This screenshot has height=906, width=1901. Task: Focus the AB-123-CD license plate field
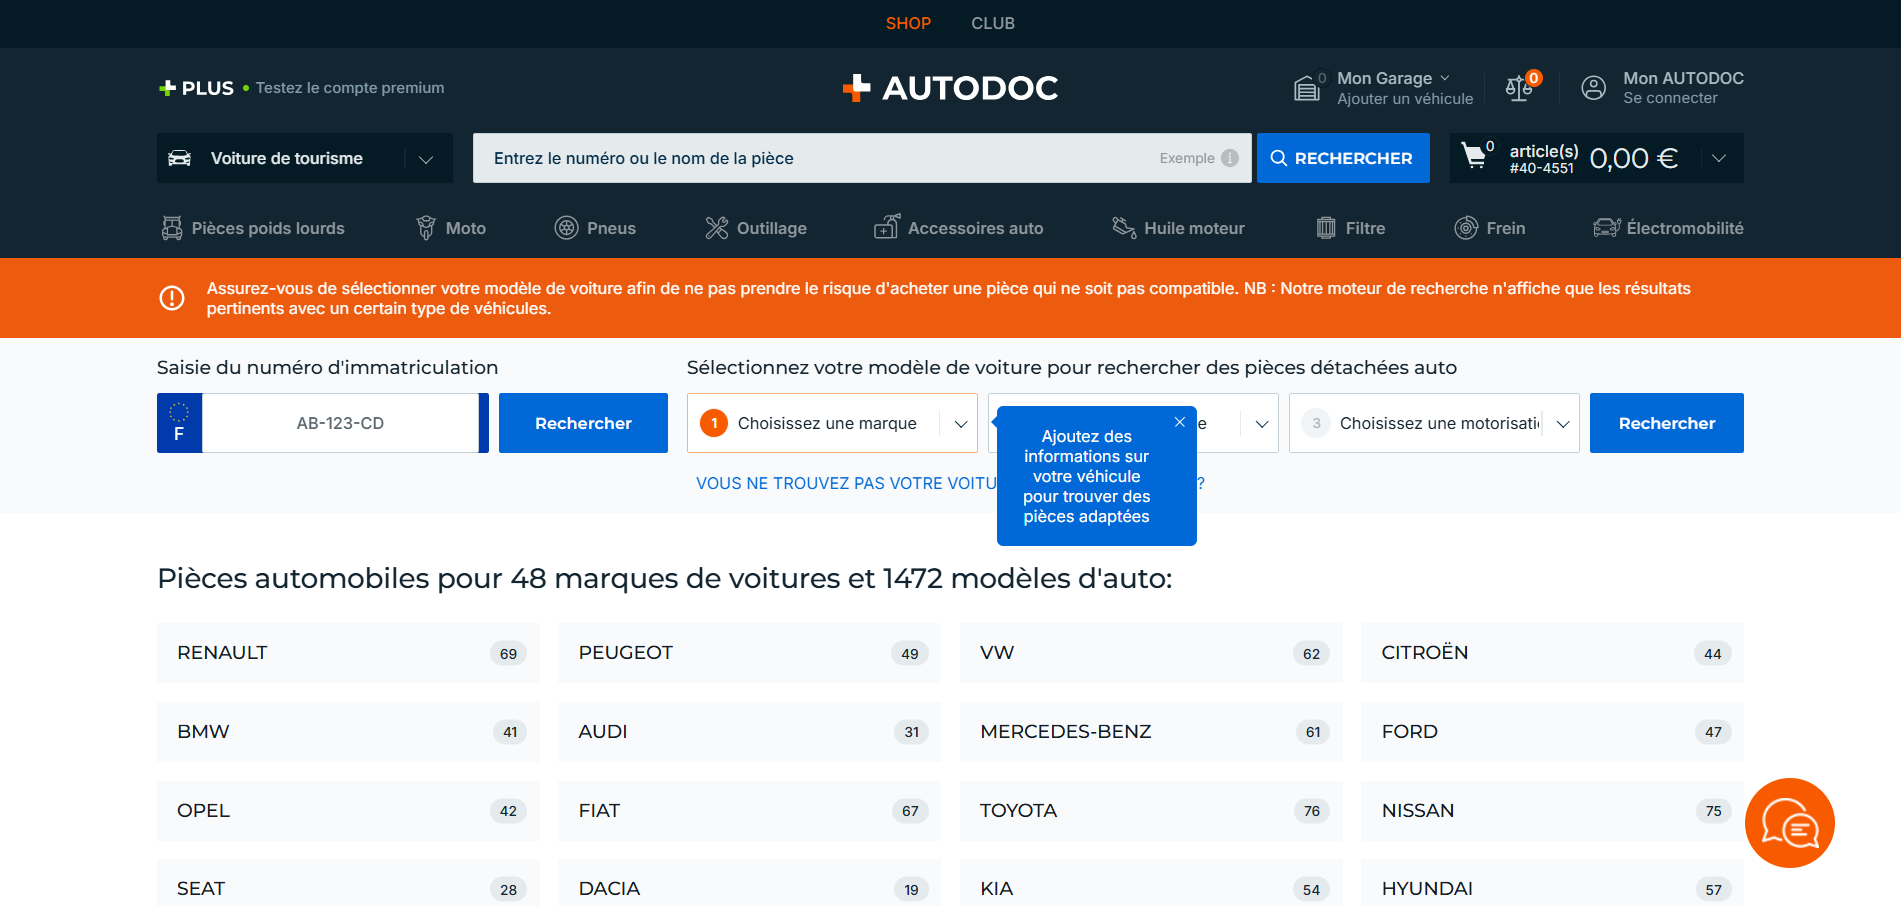(x=340, y=423)
